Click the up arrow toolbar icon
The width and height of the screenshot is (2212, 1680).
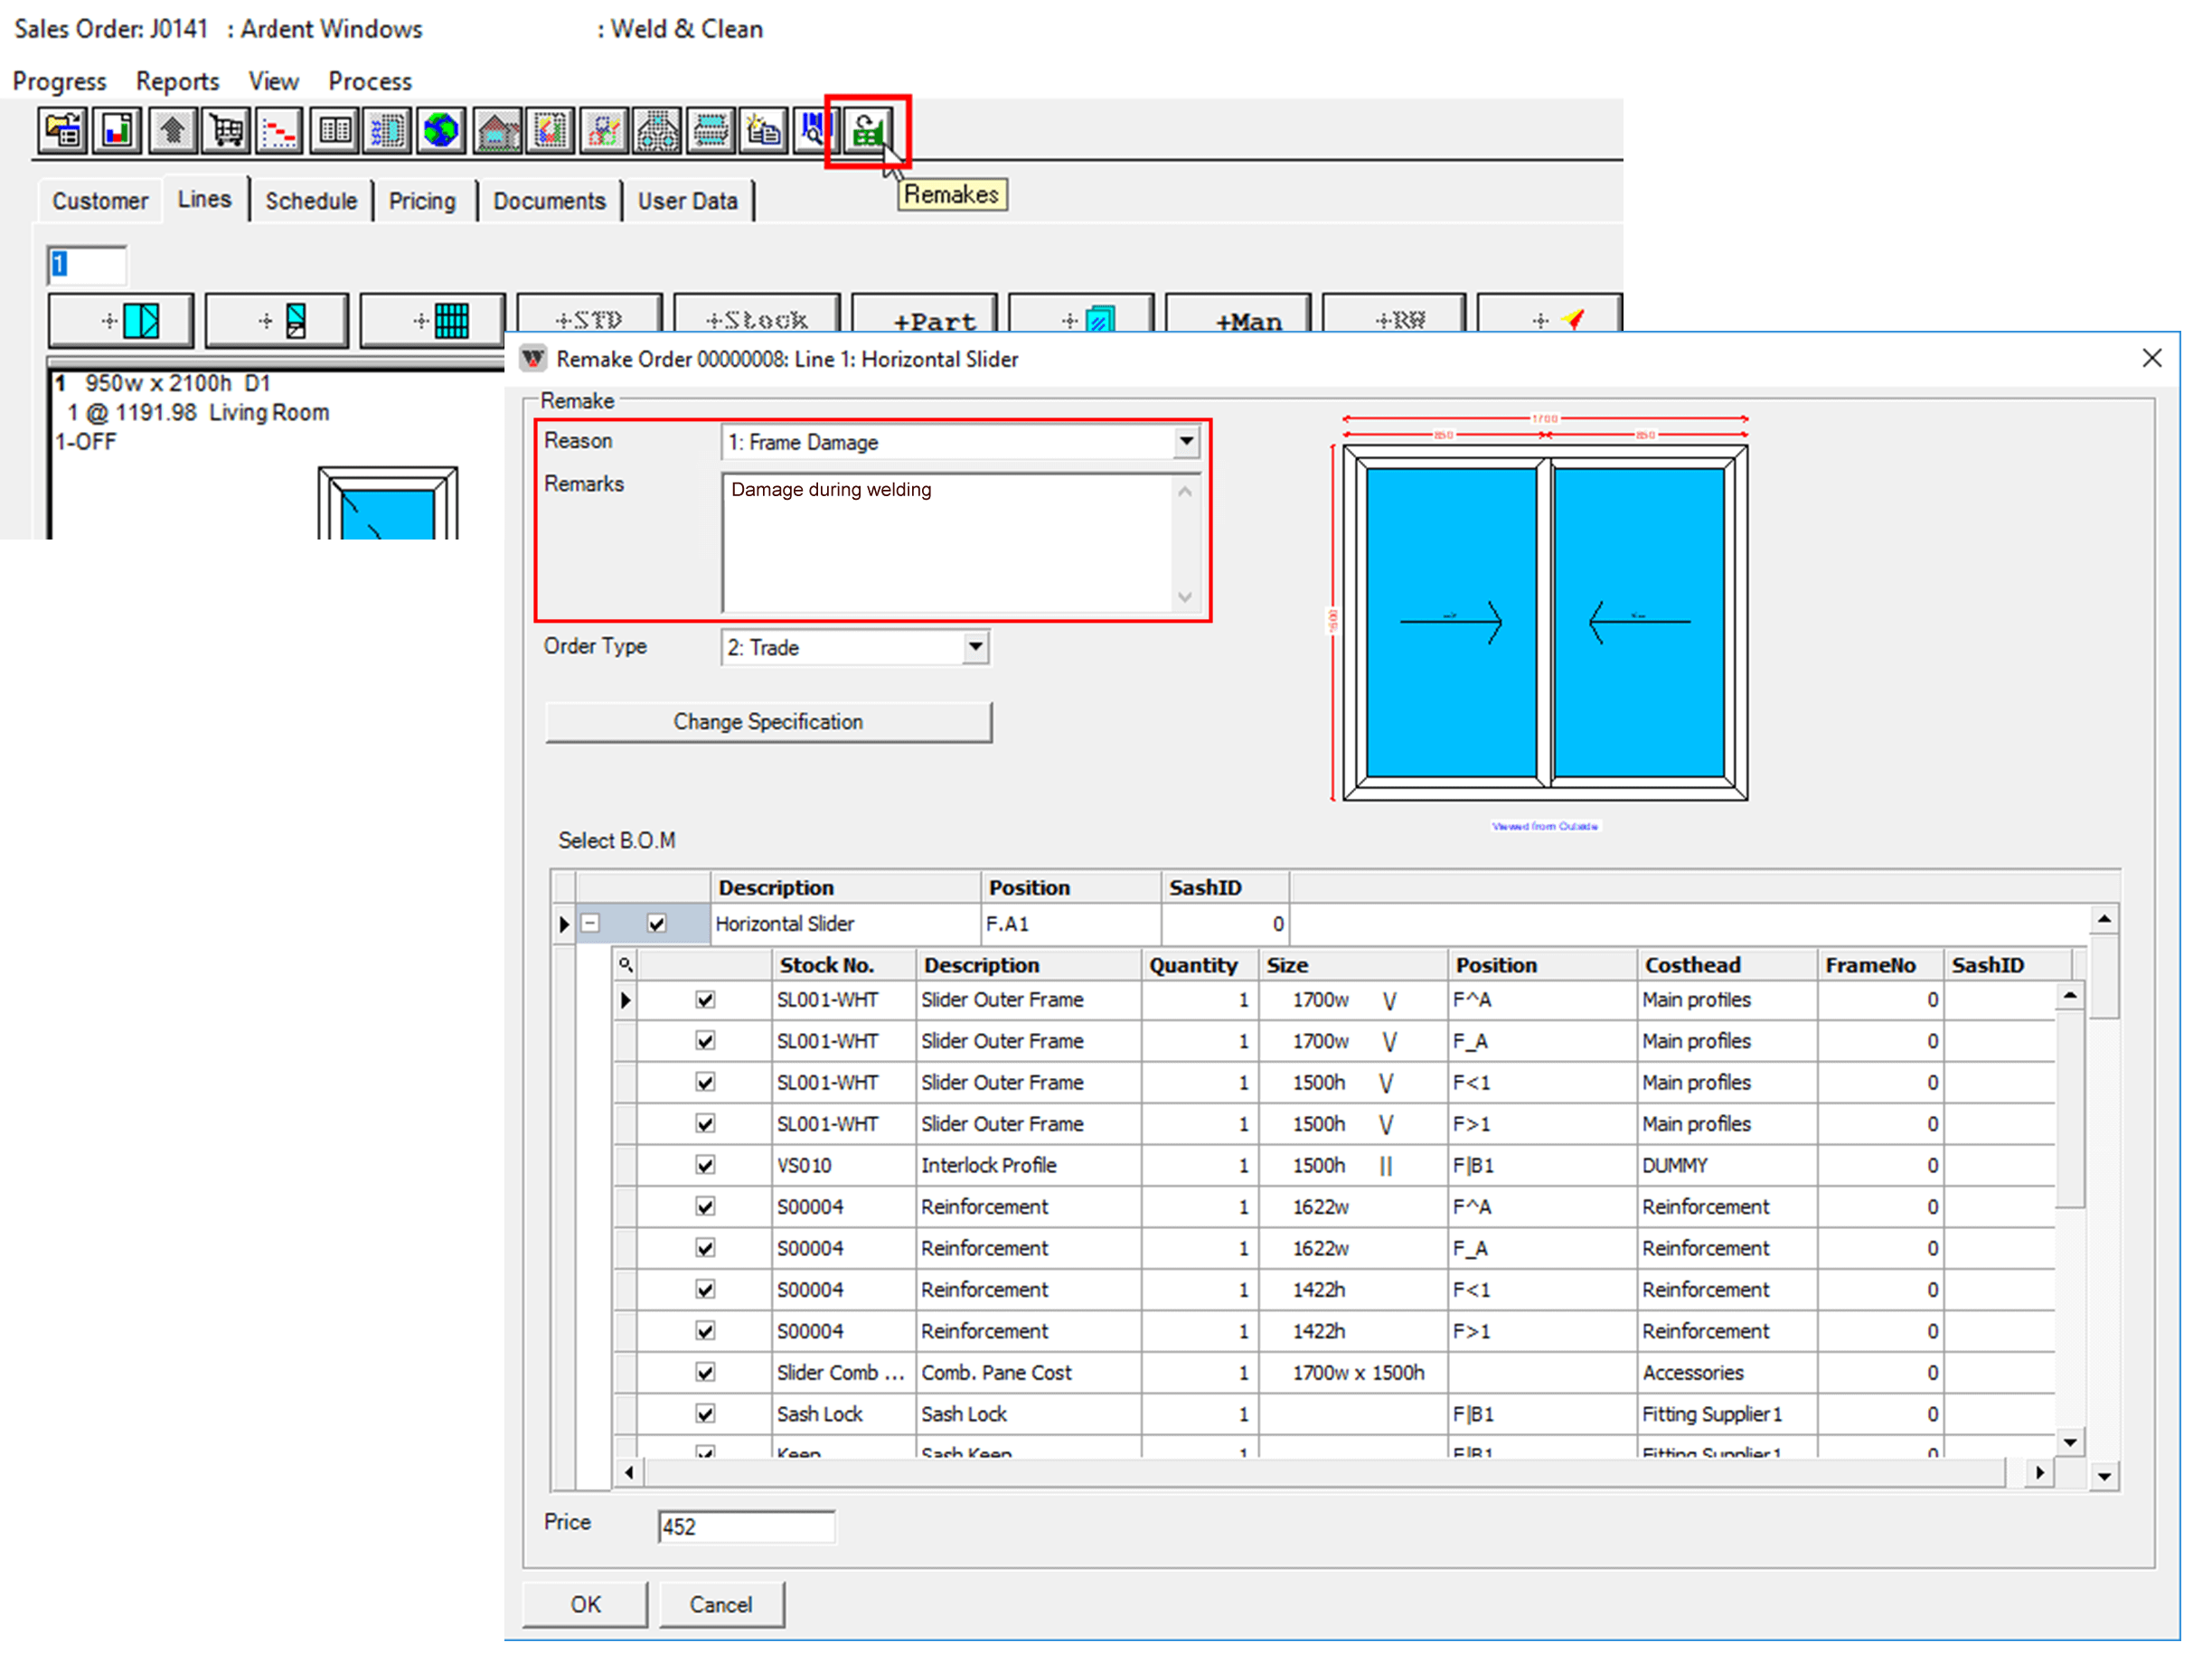(172, 131)
